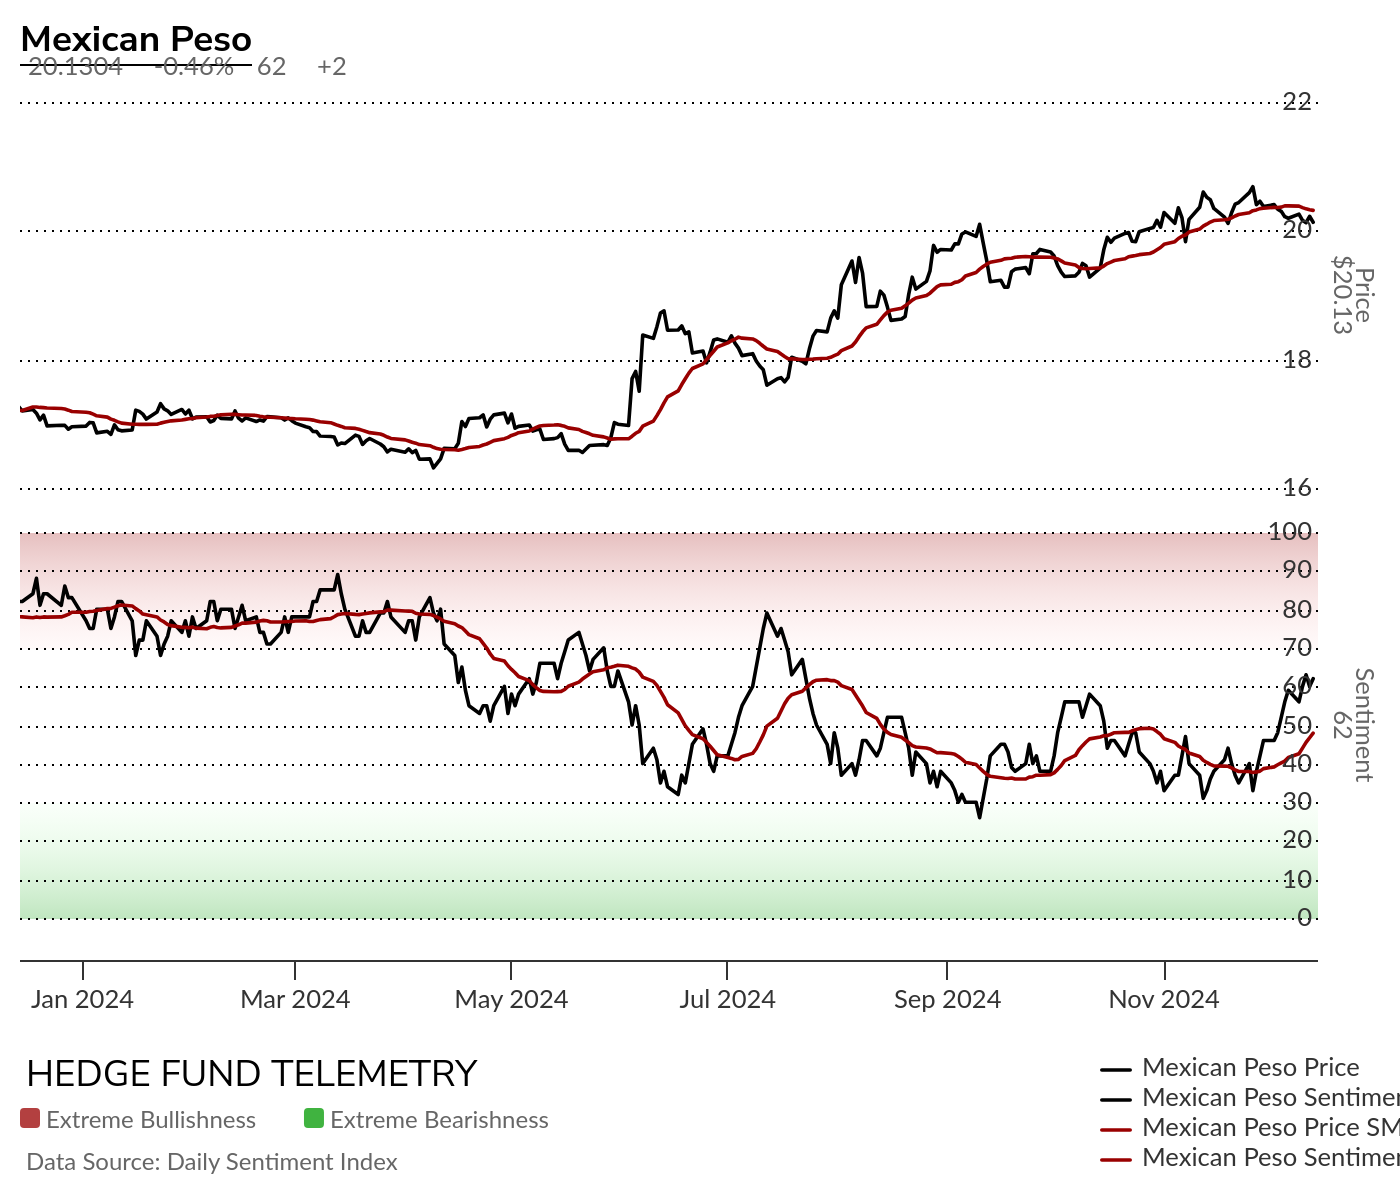Click the red Extreme Bullishness swatch
Viewport: 1400px width, 1200px height.
pyautogui.click(x=30, y=1119)
